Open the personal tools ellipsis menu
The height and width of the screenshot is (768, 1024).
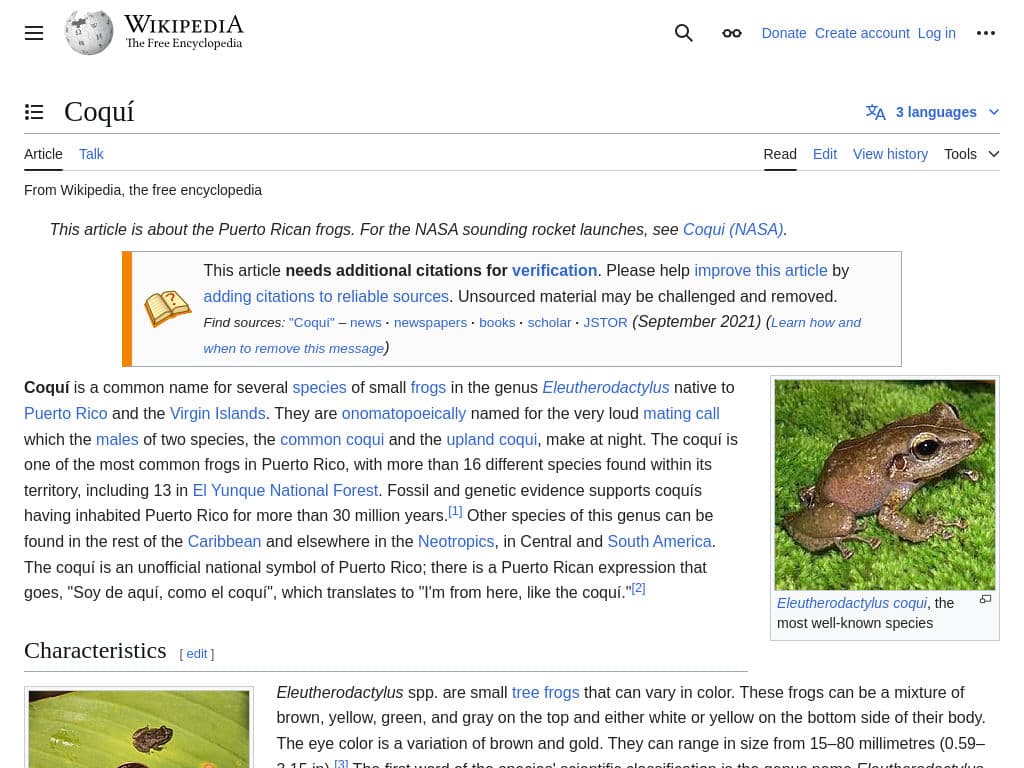[986, 33]
